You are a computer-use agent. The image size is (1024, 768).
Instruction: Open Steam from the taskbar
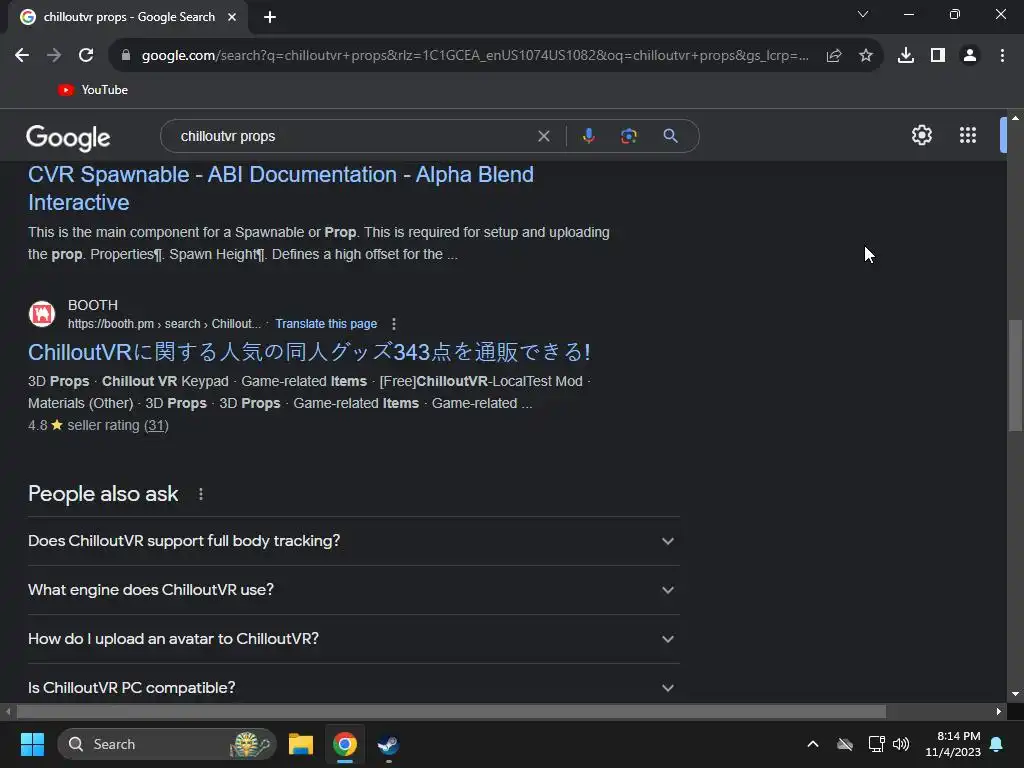coord(389,744)
